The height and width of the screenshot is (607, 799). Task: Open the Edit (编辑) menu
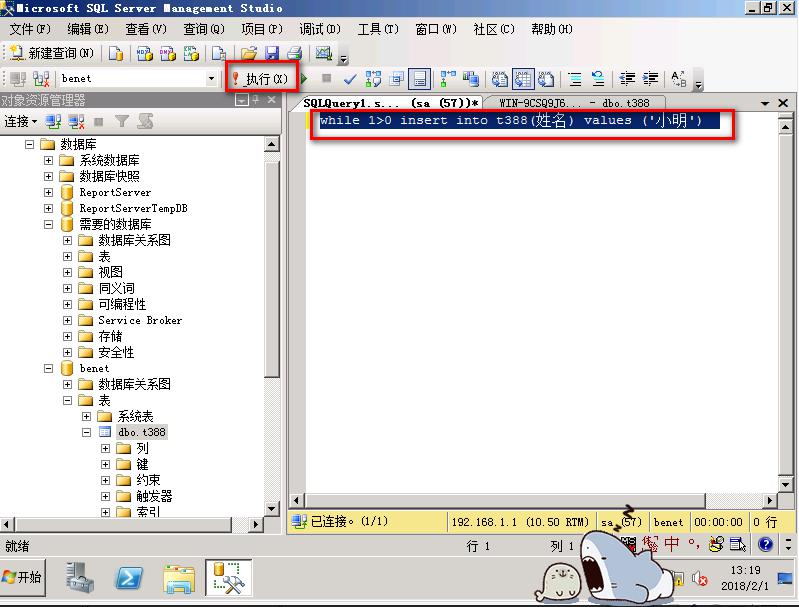(88, 29)
